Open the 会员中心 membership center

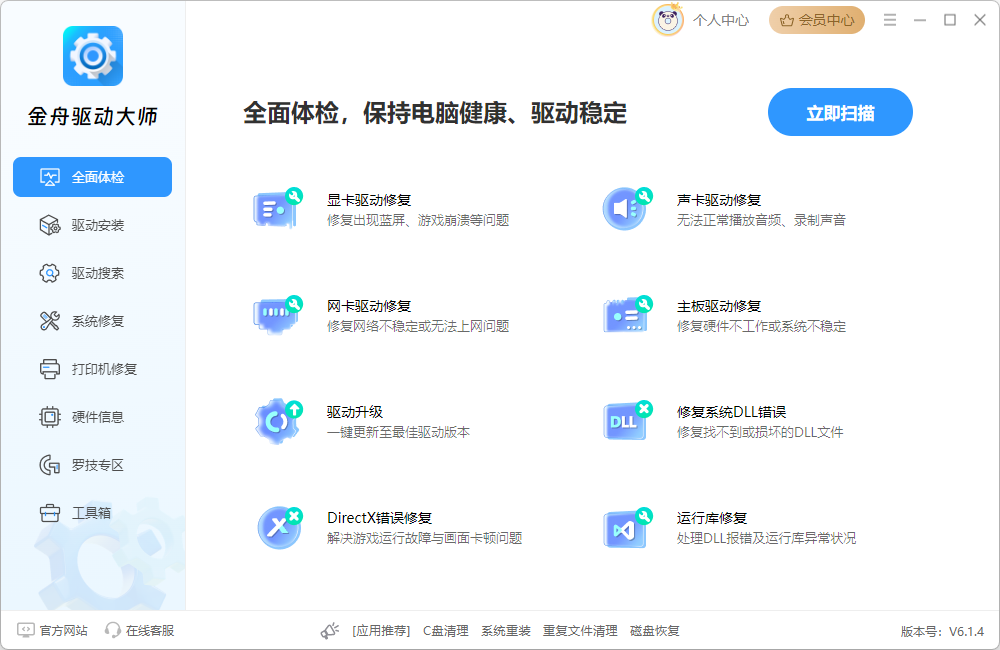click(x=816, y=20)
